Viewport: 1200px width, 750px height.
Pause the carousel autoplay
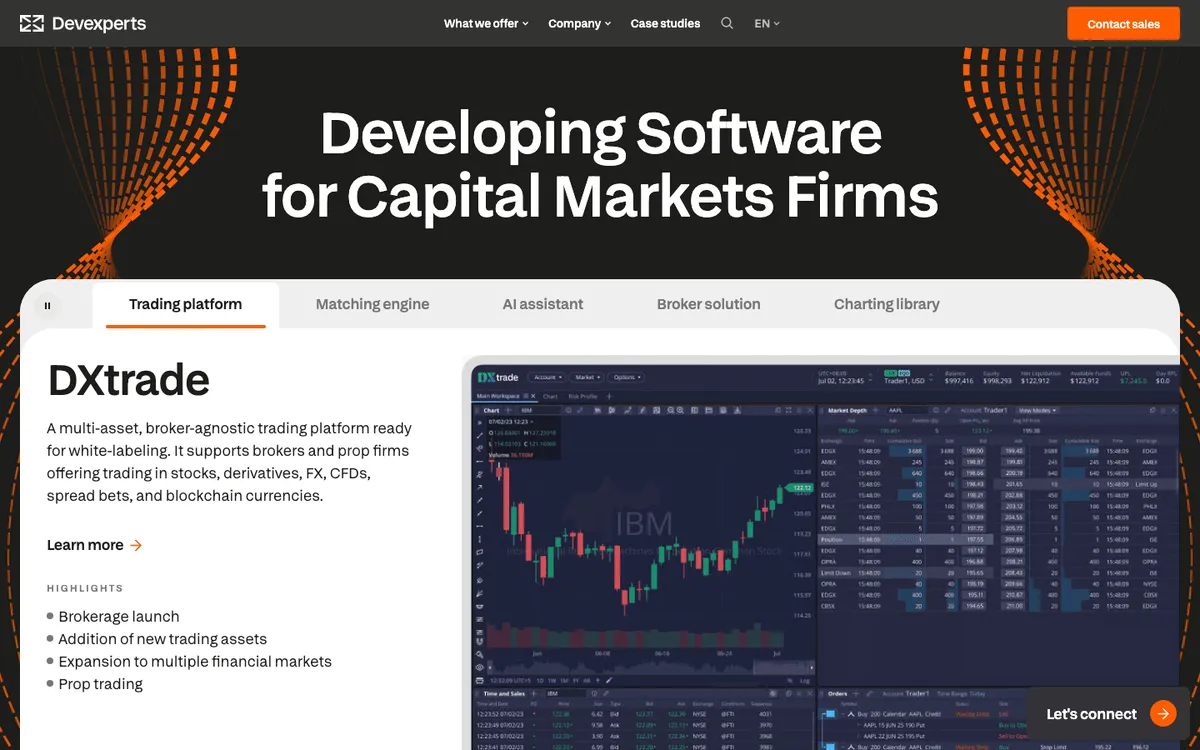coord(47,306)
